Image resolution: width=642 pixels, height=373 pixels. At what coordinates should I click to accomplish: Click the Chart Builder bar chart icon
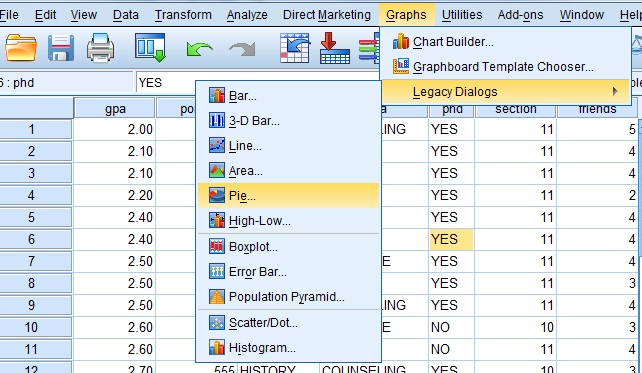400,41
